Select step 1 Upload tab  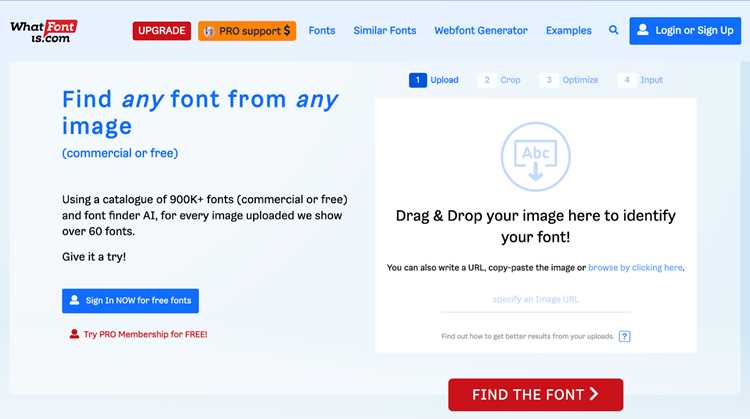[x=434, y=80]
